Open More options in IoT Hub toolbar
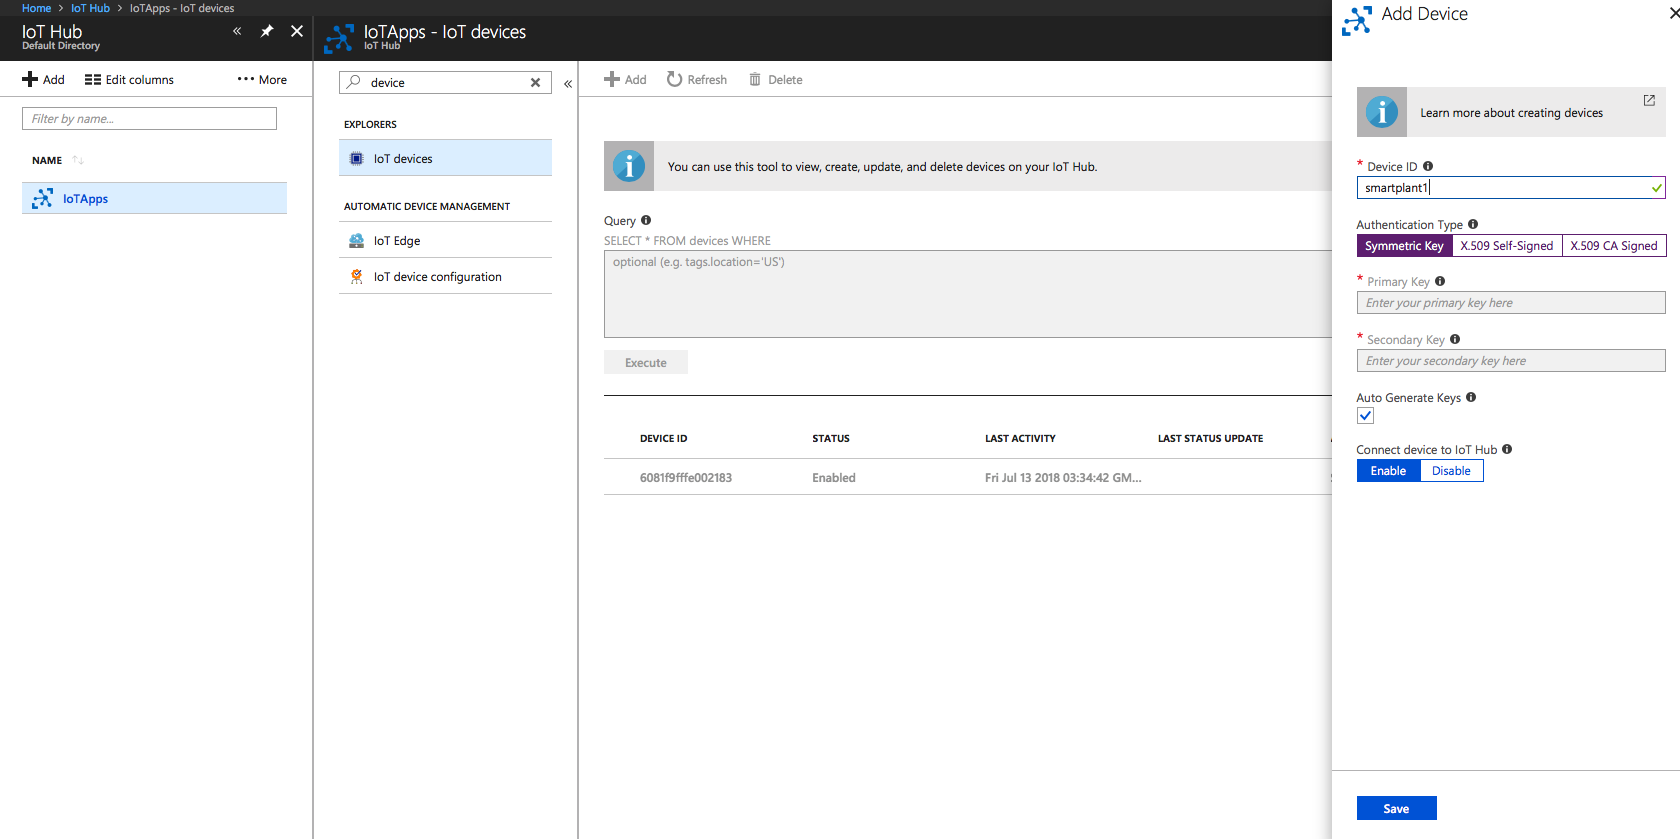Image resolution: width=1680 pixels, height=839 pixels. click(x=262, y=80)
